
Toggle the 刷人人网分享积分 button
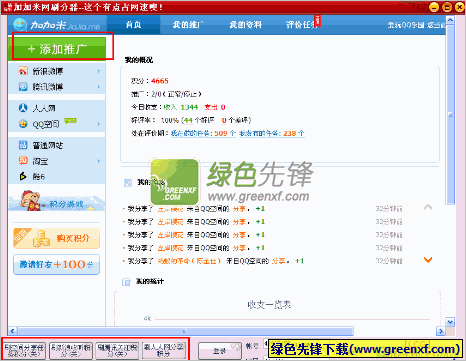point(164,350)
